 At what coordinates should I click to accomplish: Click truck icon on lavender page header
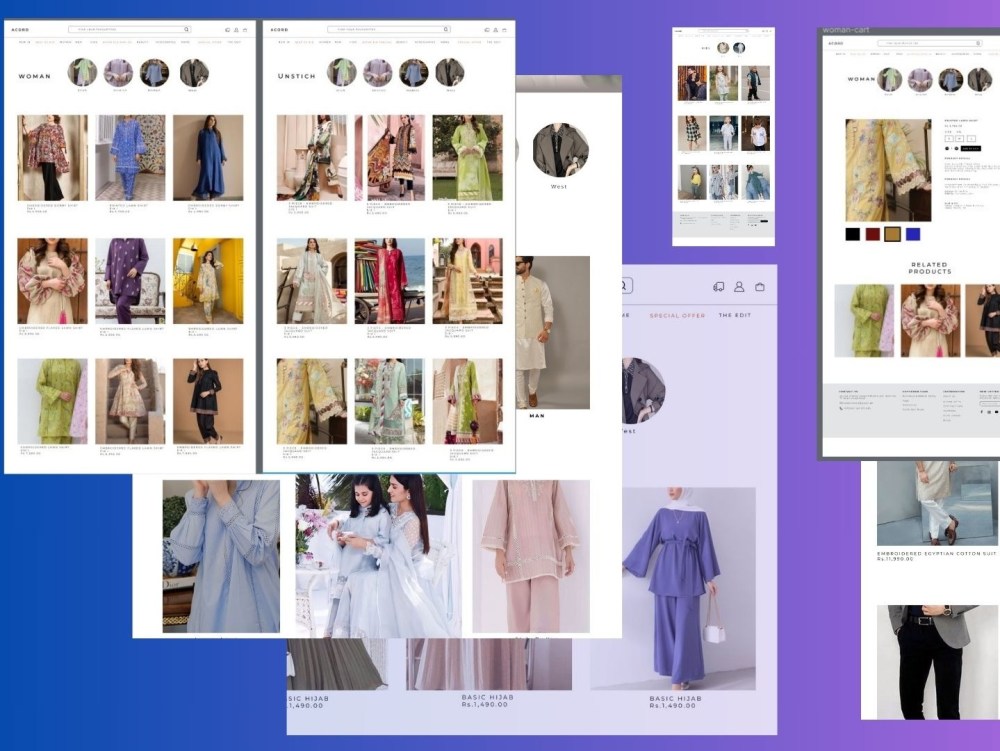coord(719,287)
